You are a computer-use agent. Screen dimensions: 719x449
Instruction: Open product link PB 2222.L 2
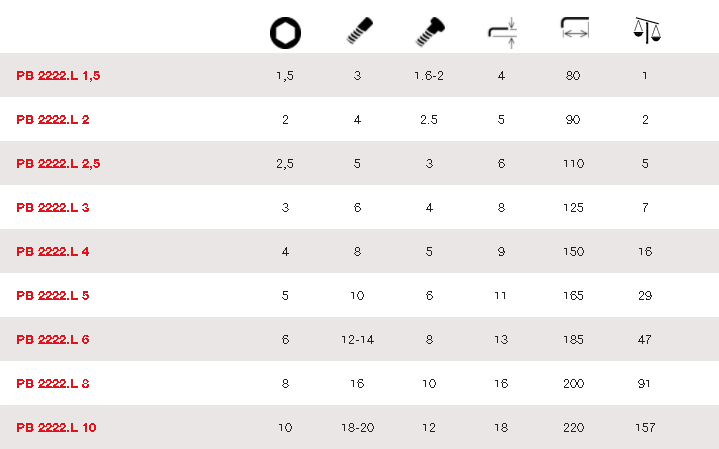pyautogui.click(x=53, y=120)
